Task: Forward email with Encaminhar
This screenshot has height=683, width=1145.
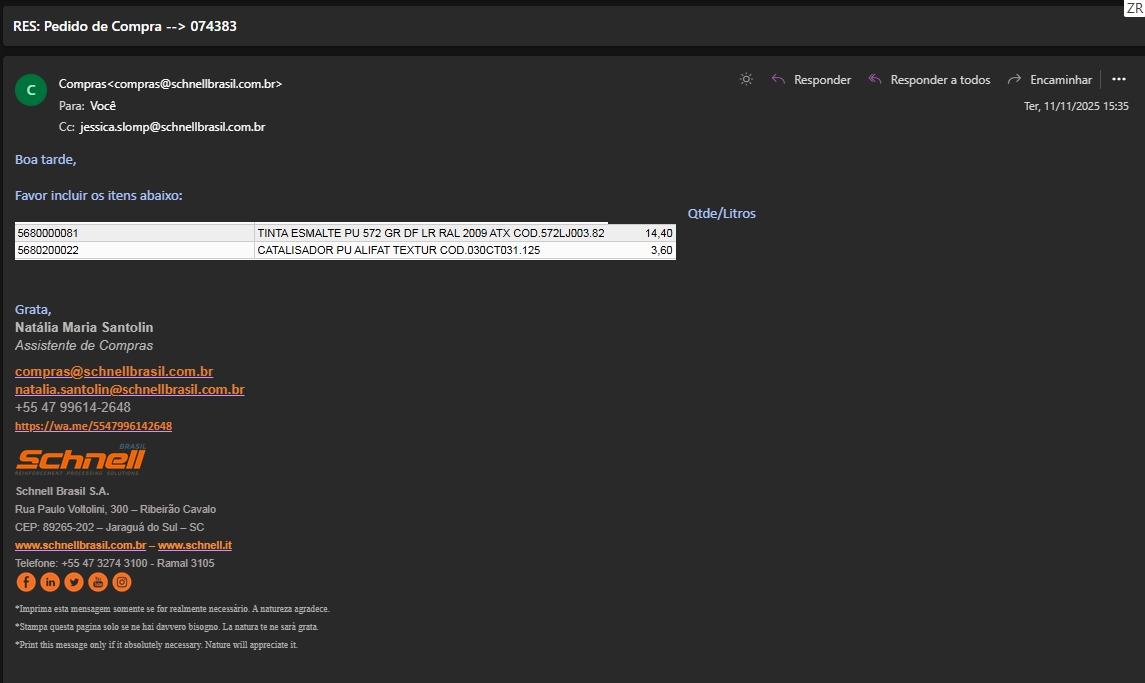Action: click(1050, 80)
